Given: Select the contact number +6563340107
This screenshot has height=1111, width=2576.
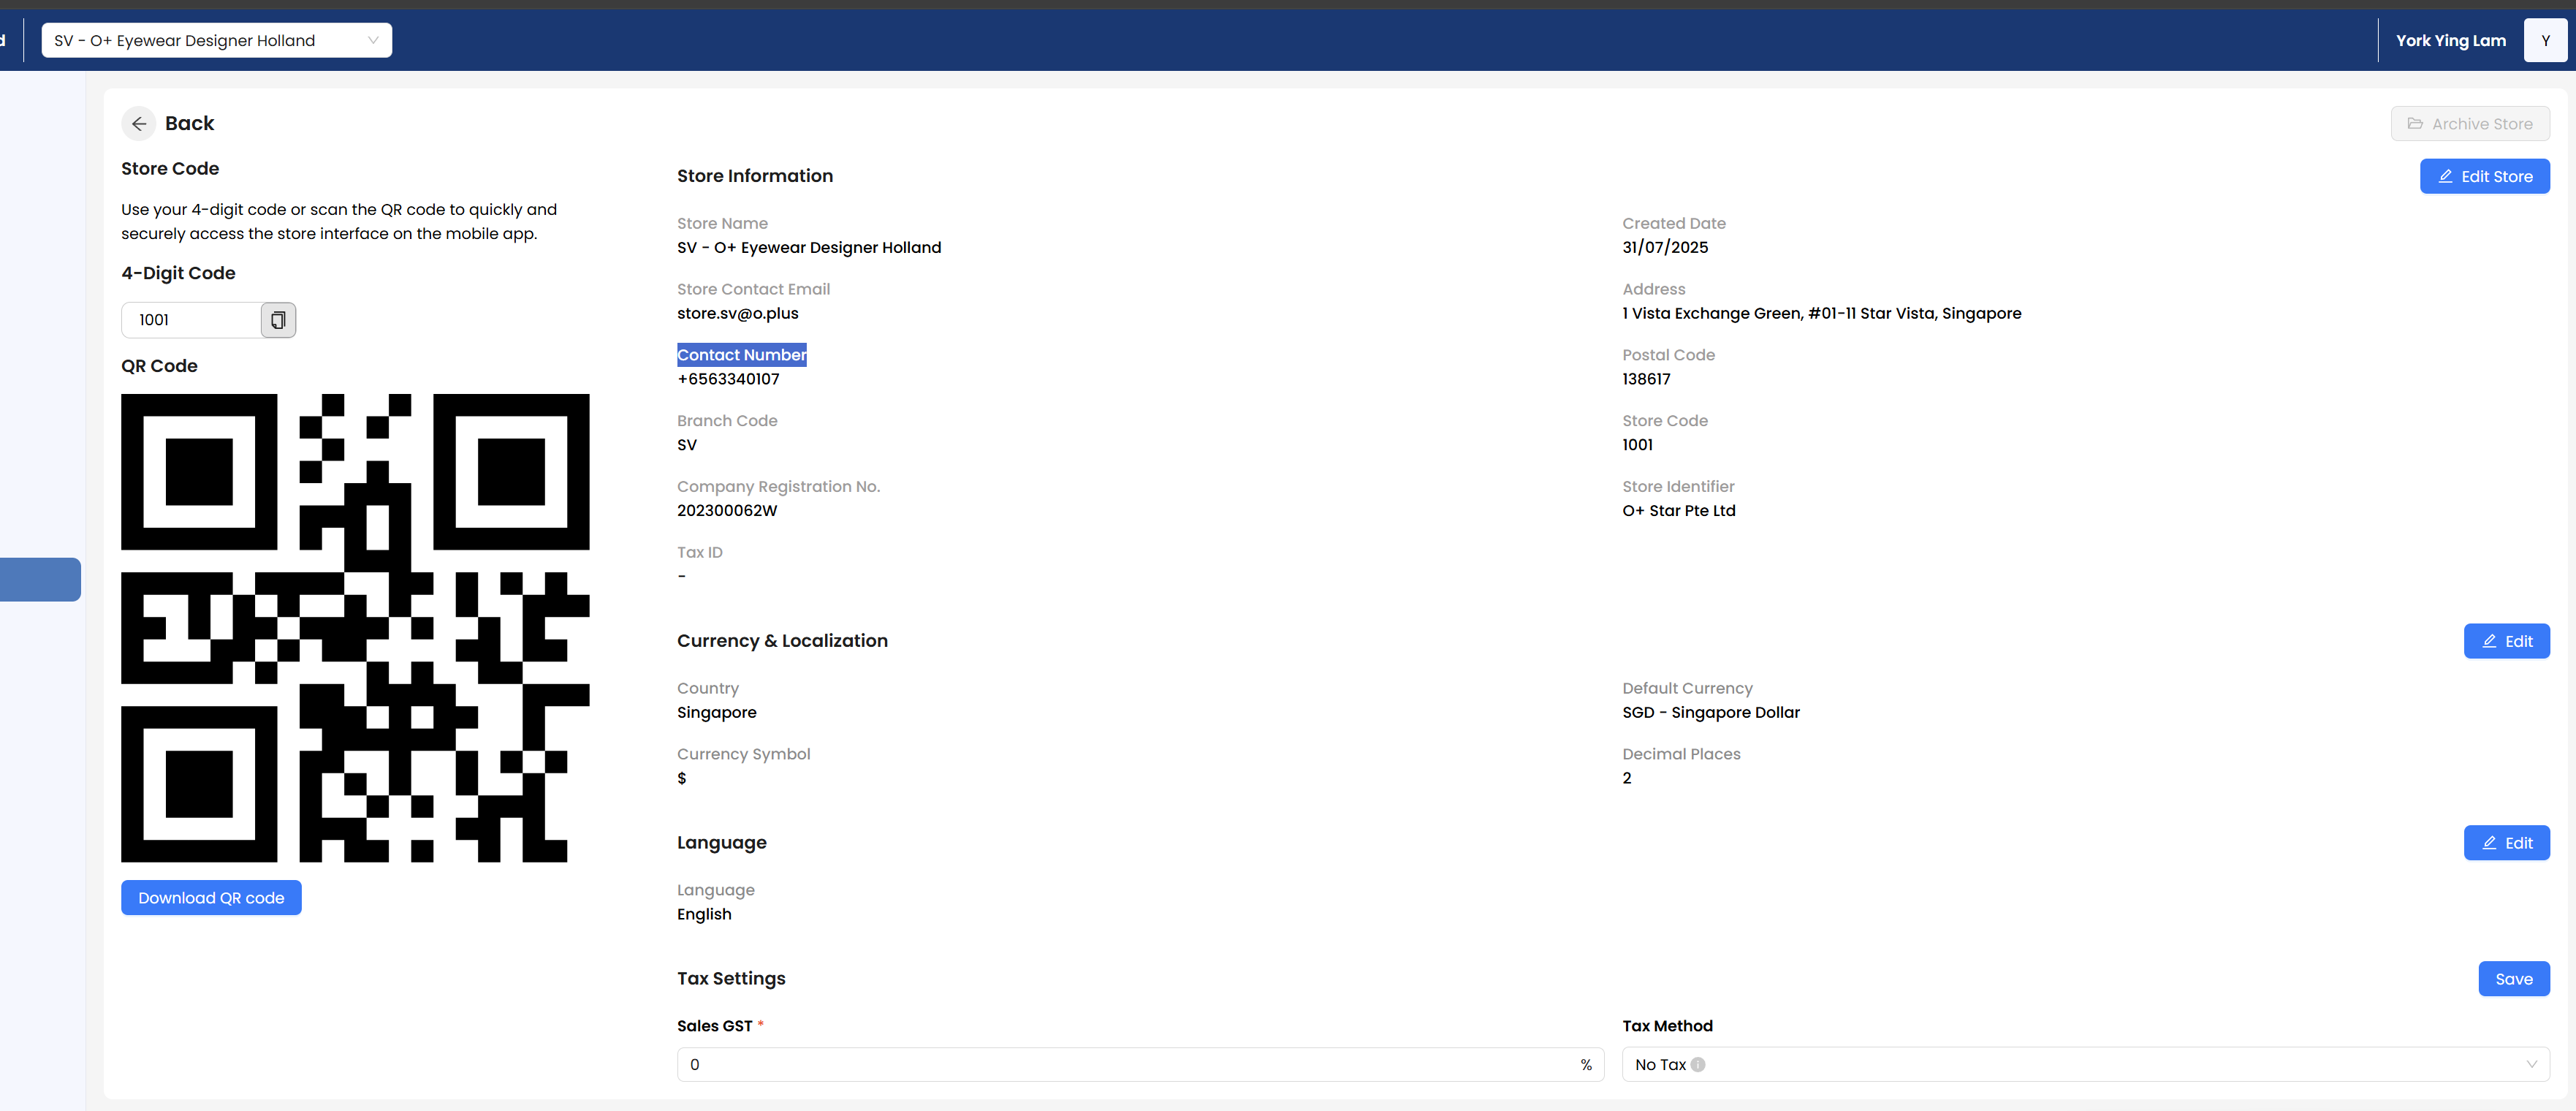Looking at the screenshot, I should click(x=728, y=379).
